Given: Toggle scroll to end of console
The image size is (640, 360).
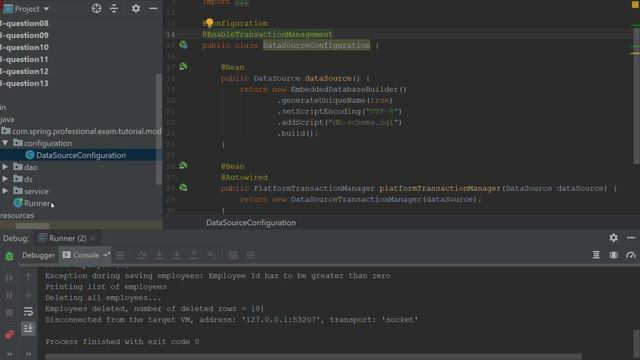Looking at the screenshot, I should tap(28, 329).
